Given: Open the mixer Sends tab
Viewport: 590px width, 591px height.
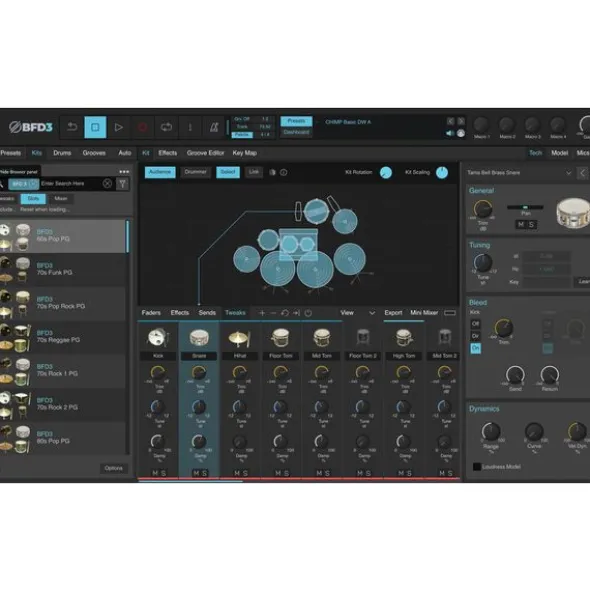Looking at the screenshot, I should [207, 313].
